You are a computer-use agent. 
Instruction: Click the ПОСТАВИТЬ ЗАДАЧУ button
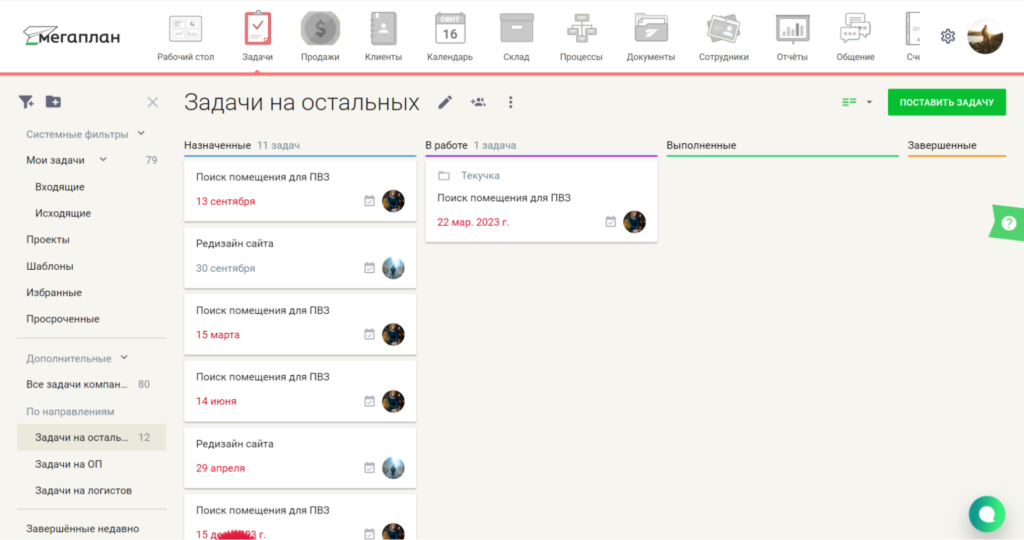pos(946,103)
